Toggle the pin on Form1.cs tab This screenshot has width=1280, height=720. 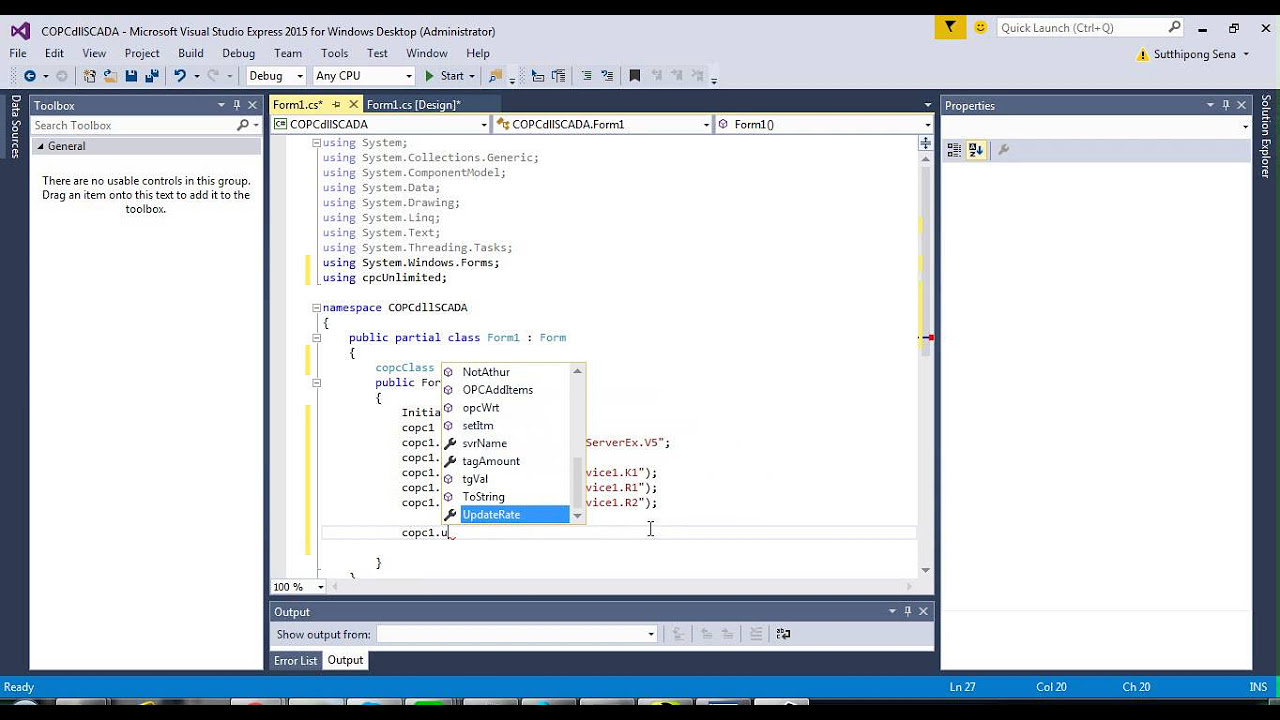pos(337,104)
